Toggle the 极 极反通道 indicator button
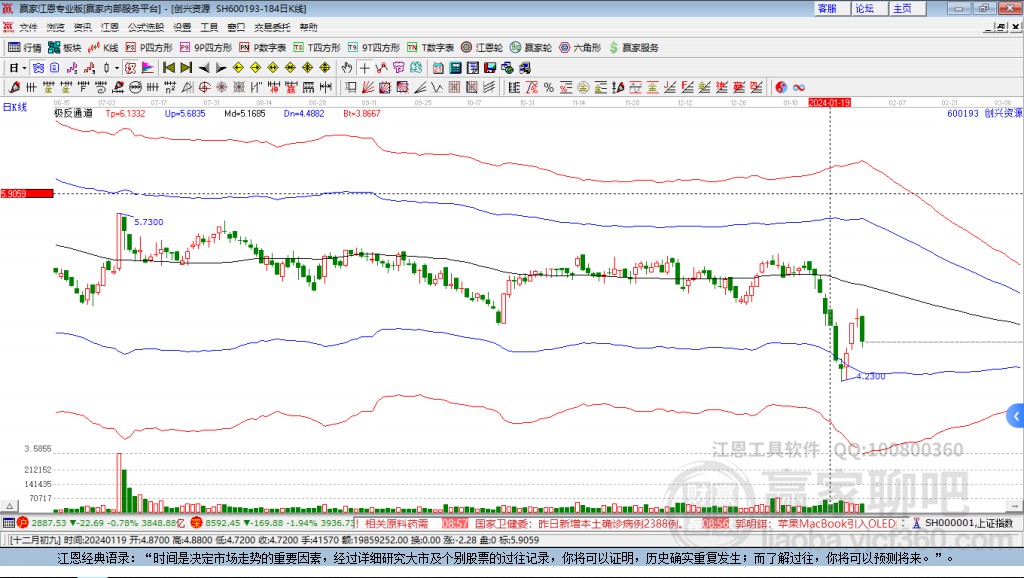Image resolution: width=1024 pixels, height=578 pixels. pos(130,68)
